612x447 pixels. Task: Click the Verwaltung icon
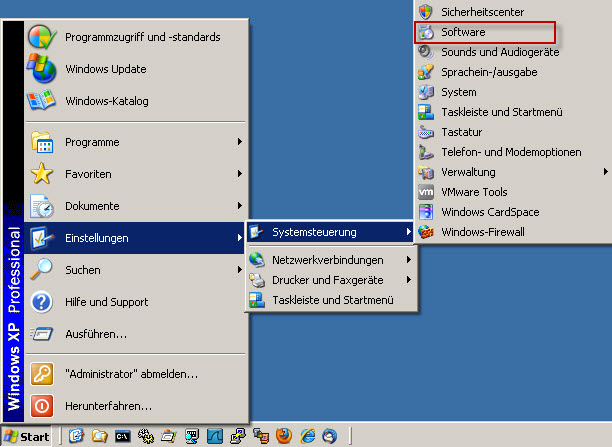(x=426, y=172)
